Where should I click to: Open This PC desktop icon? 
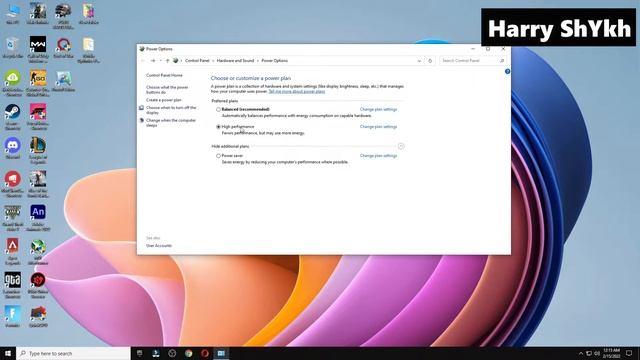coord(13,14)
